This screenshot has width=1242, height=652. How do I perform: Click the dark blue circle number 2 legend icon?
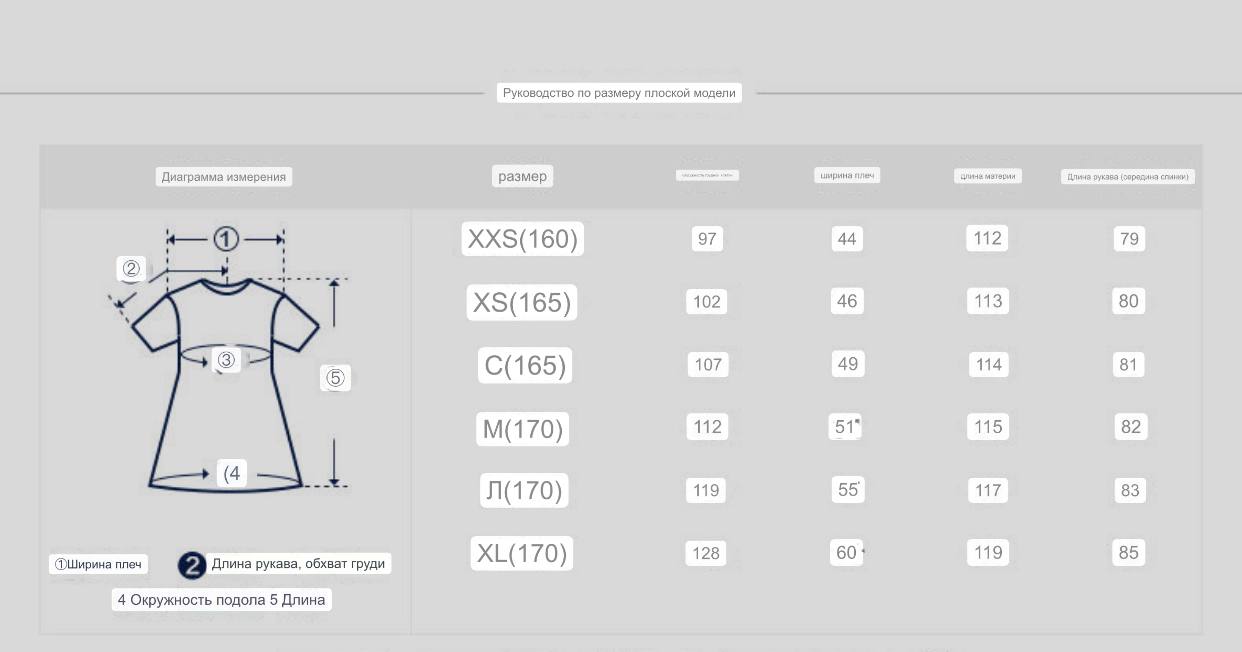pyautogui.click(x=192, y=565)
